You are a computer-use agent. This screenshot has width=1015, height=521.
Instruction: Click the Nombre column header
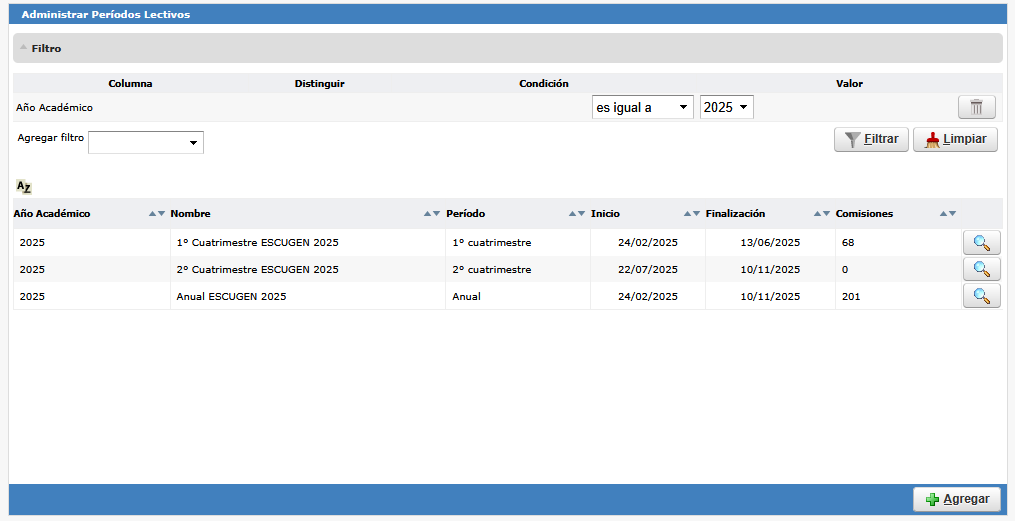click(x=190, y=214)
